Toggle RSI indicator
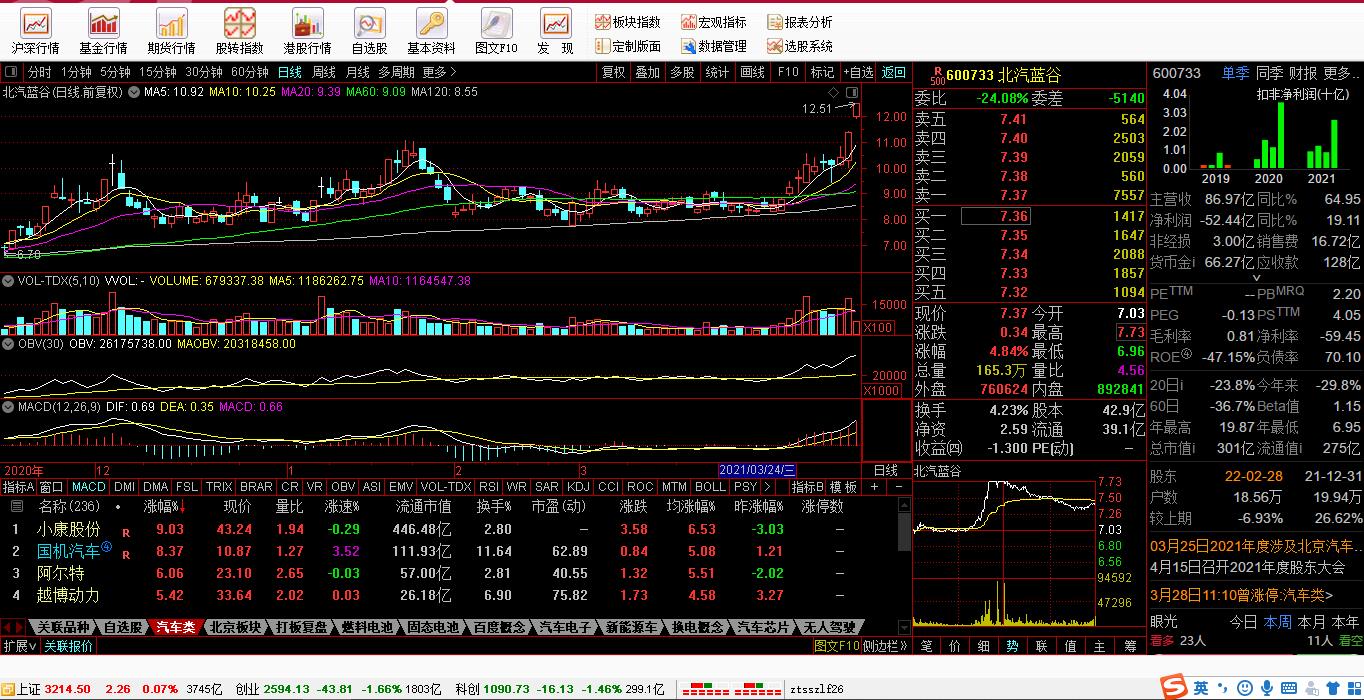The image size is (1364, 700). tap(489, 487)
